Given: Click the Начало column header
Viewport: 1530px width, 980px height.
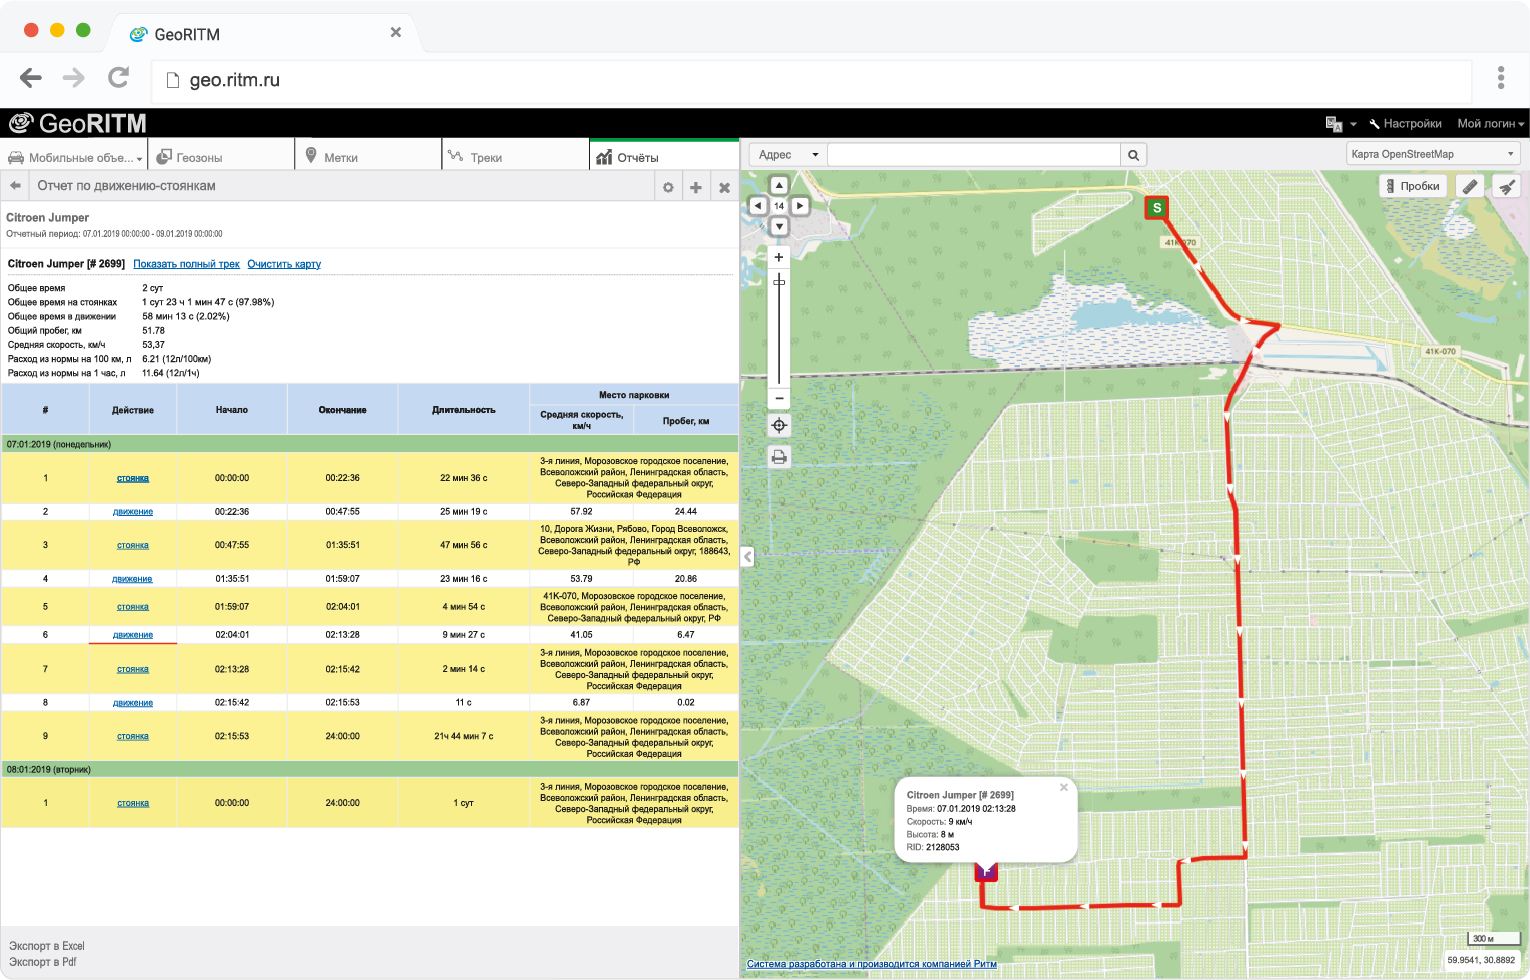Looking at the screenshot, I should tap(232, 410).
